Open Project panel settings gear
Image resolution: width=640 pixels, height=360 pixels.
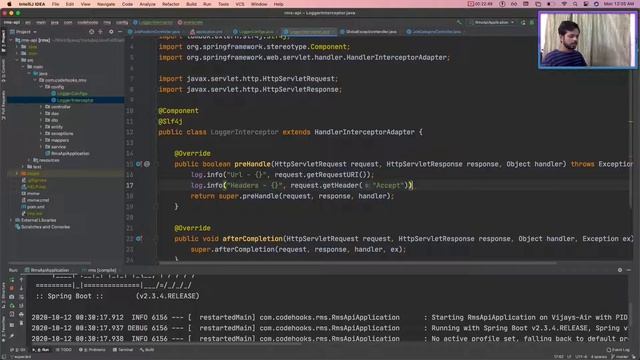pyautogui.click(x=111, y=31)
